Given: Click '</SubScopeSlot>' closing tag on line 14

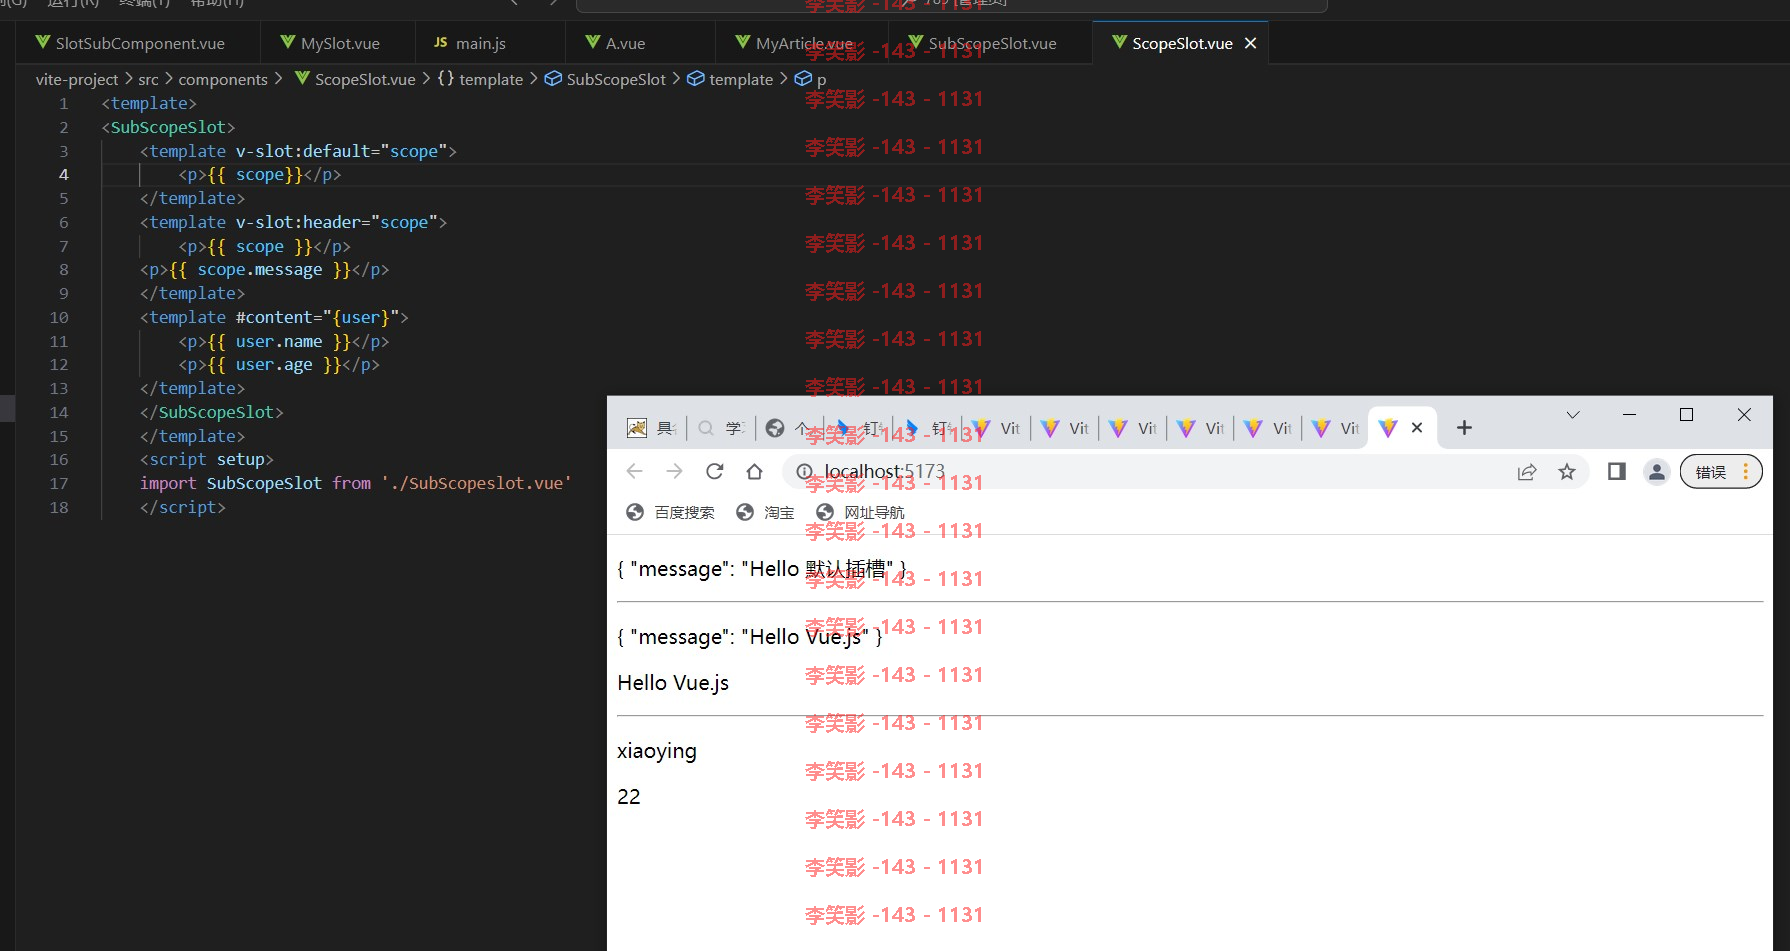Looking at the screenshot, I should [x=212, y=413].
